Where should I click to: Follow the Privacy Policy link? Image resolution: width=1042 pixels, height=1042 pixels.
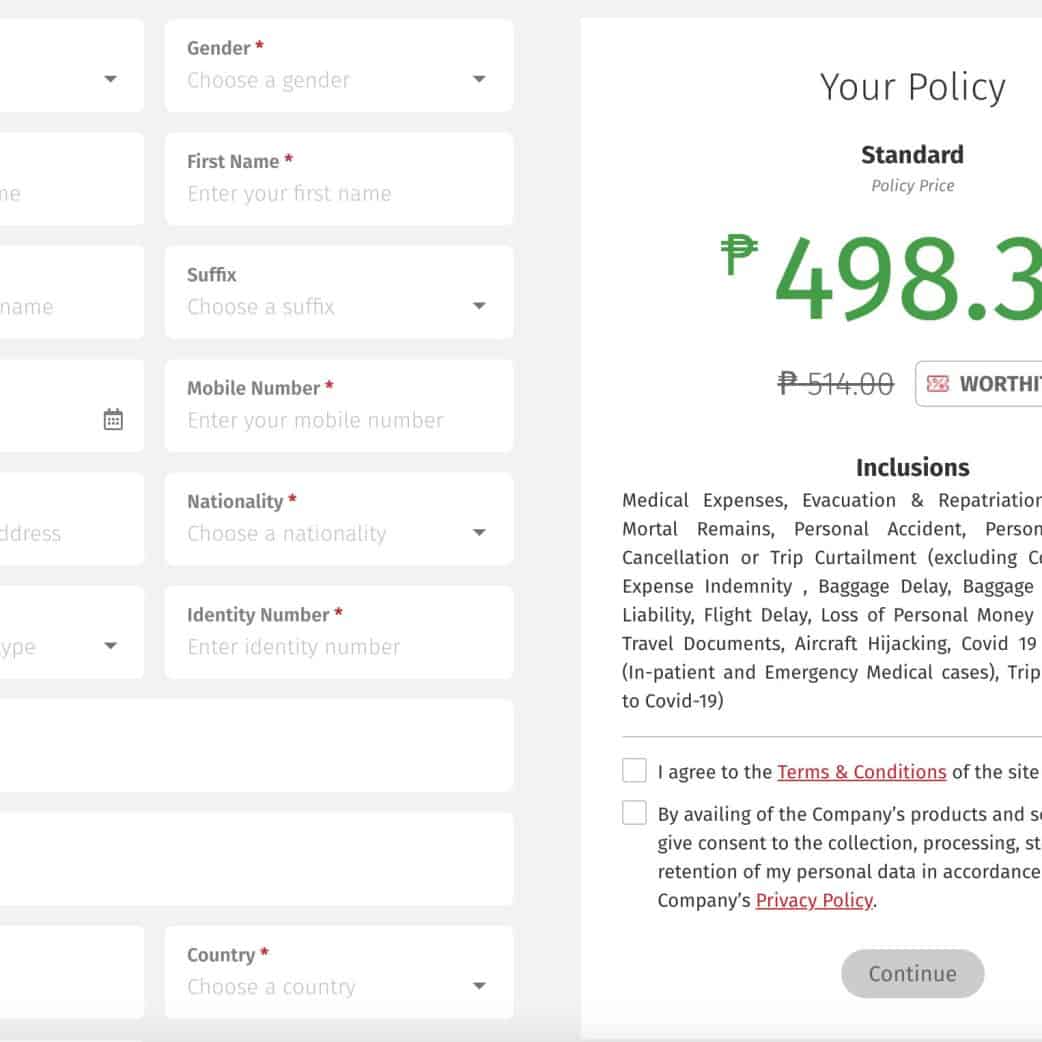pos(814,900)
